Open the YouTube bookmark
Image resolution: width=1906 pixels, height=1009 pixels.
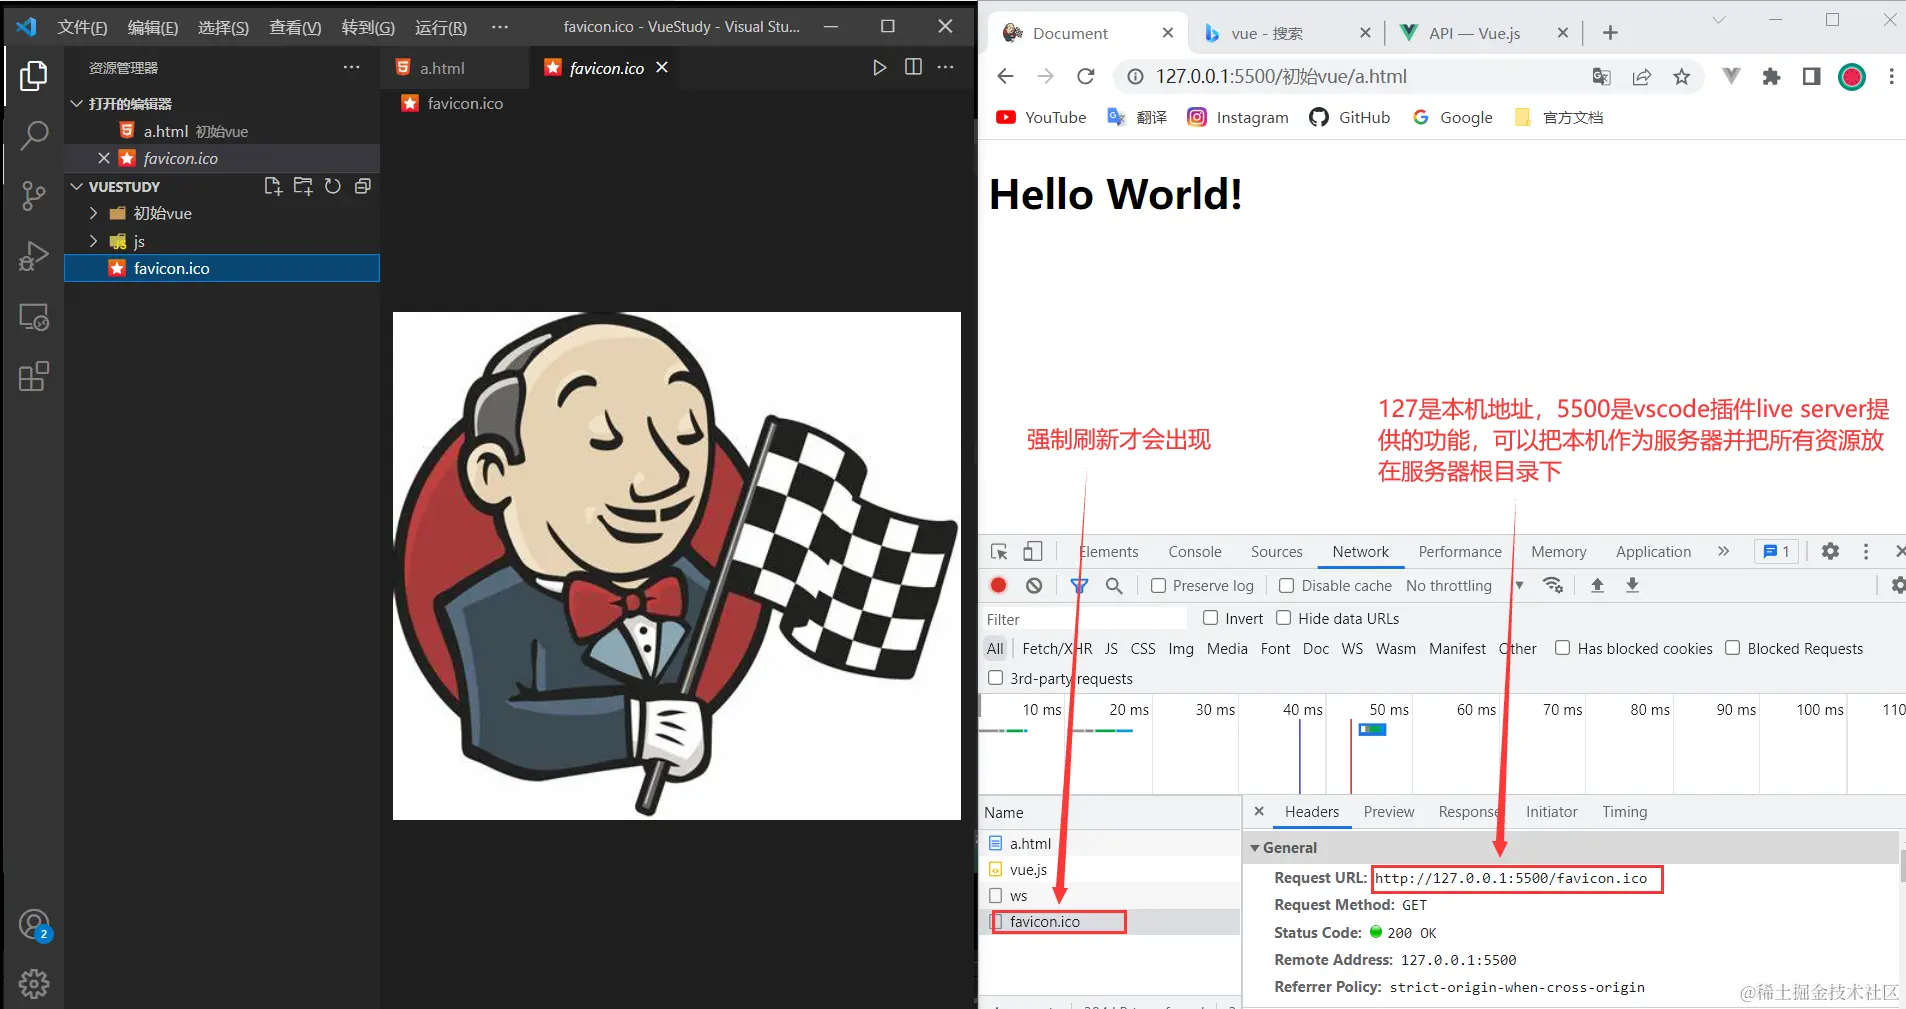click(x=1041, y=117)
